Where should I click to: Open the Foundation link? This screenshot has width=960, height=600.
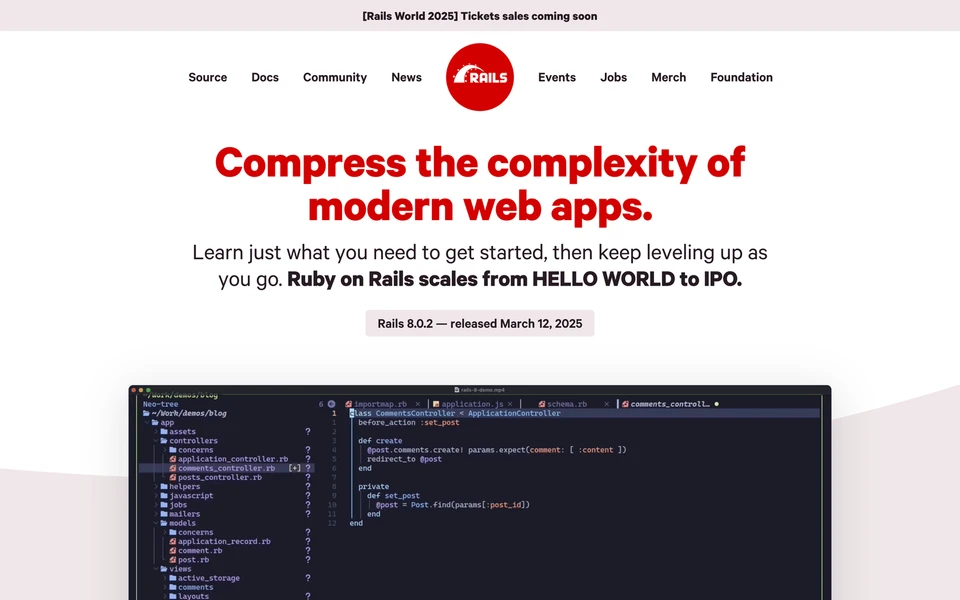(741, 77)
